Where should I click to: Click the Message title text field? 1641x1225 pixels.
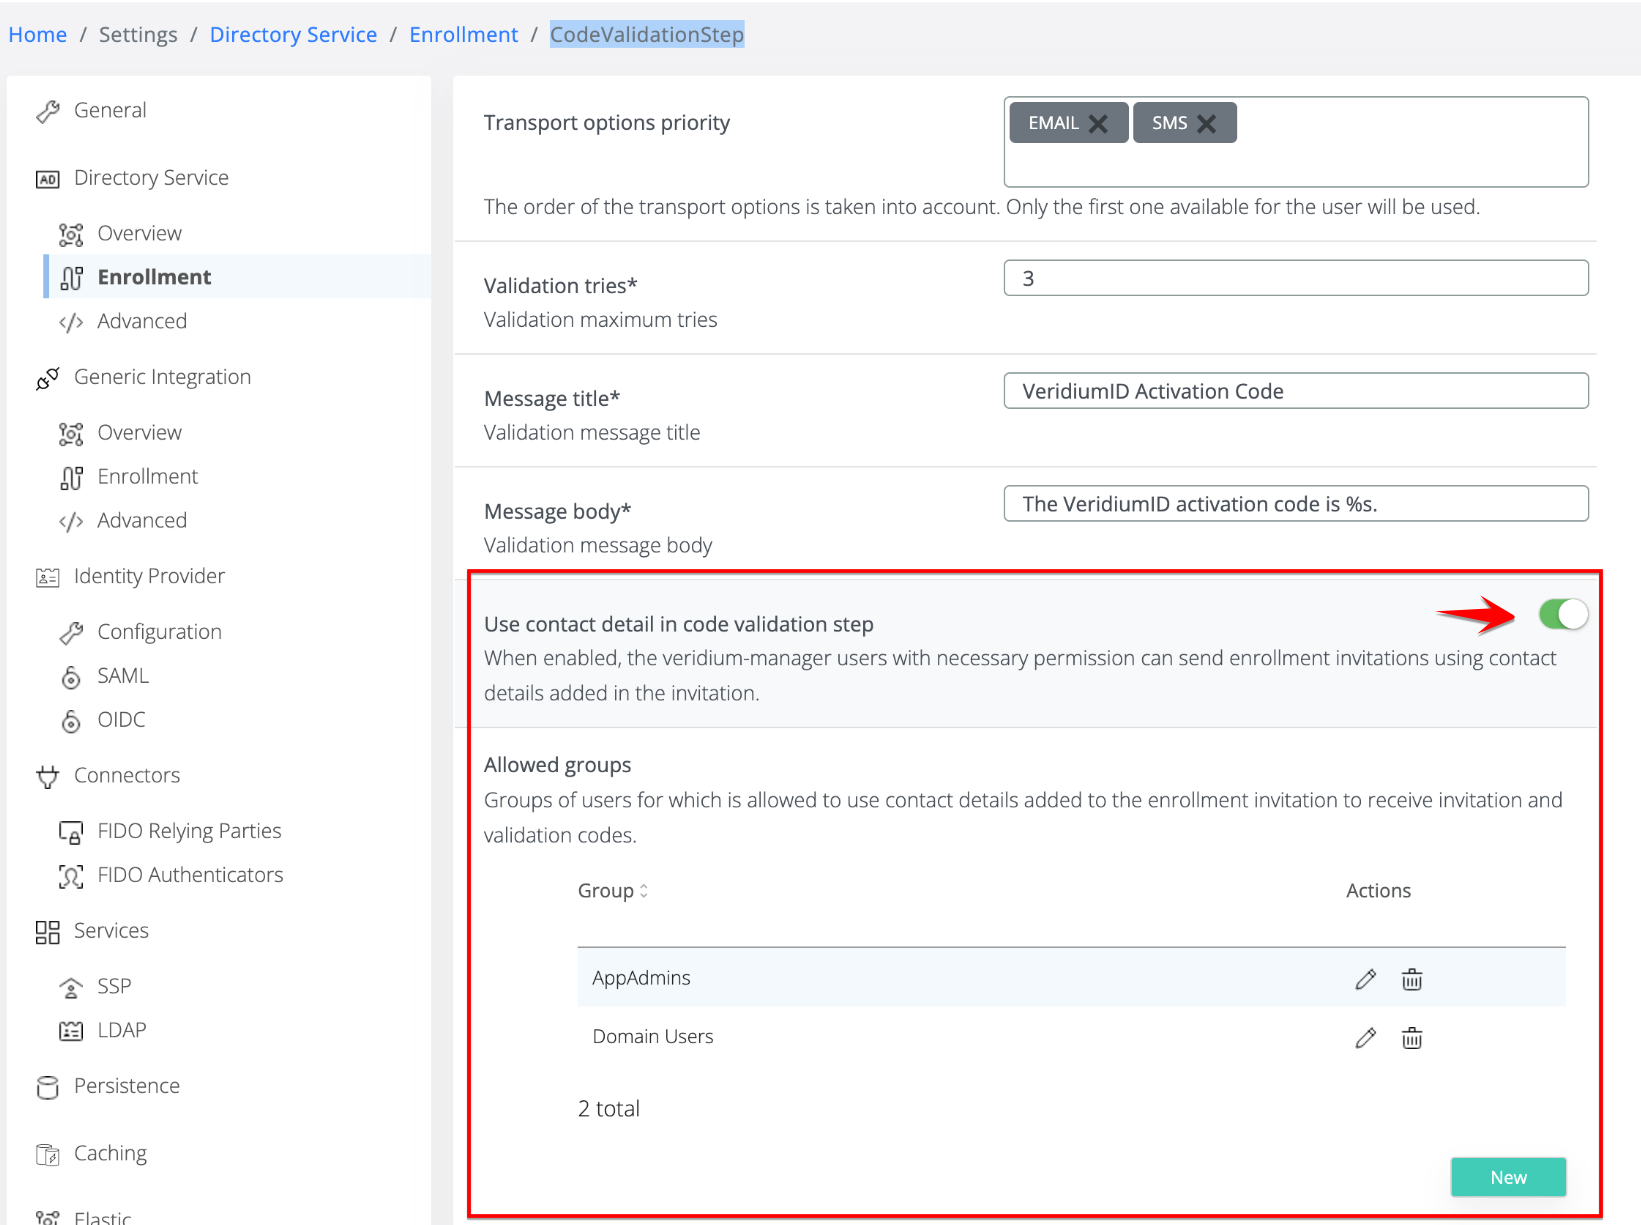(1295, 391)
